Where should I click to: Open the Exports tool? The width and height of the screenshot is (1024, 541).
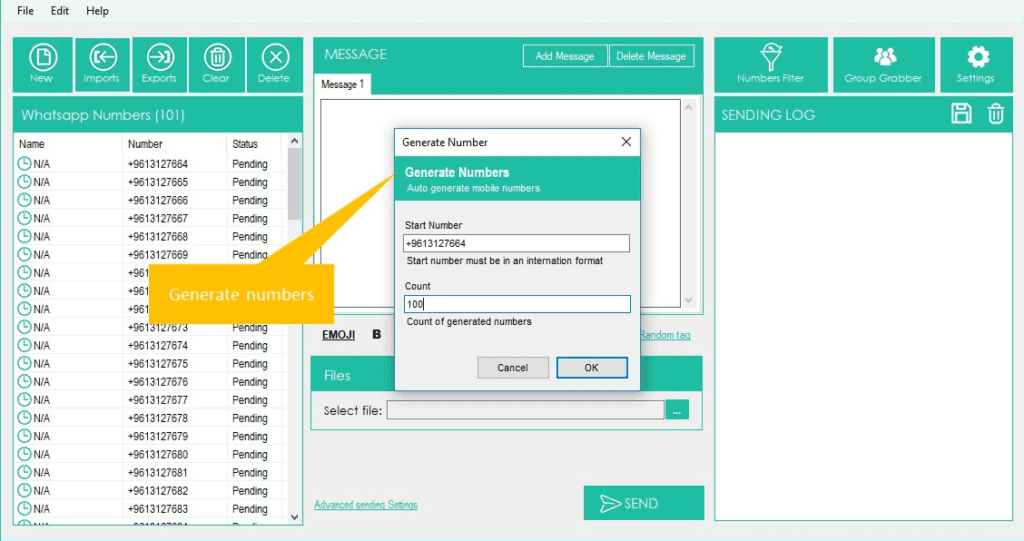(x=159, y=64)
